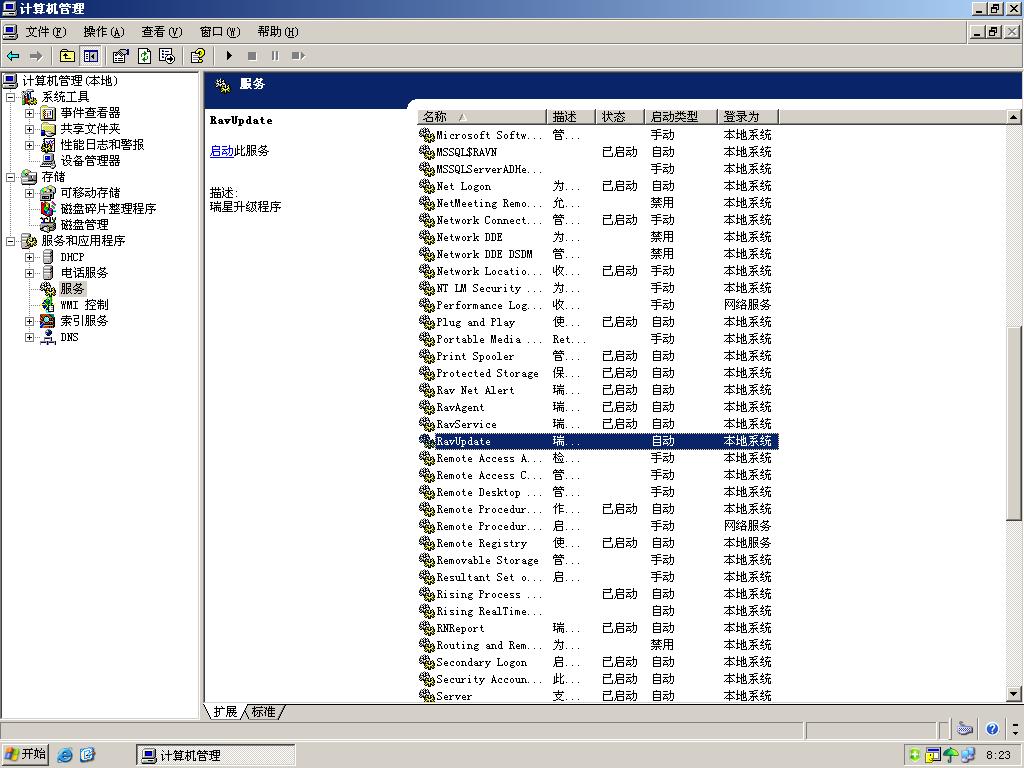The image size is (1024, 768).
Task: Click the services list scroll up arrow
Action: [1013, 118]
